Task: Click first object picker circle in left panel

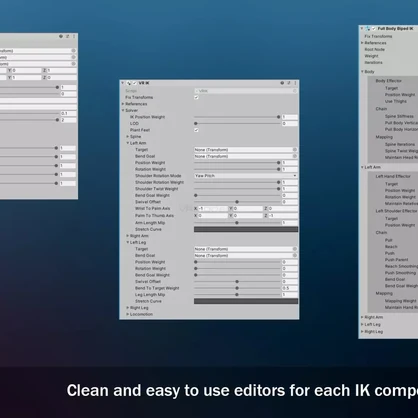Action: pos(73,51)
